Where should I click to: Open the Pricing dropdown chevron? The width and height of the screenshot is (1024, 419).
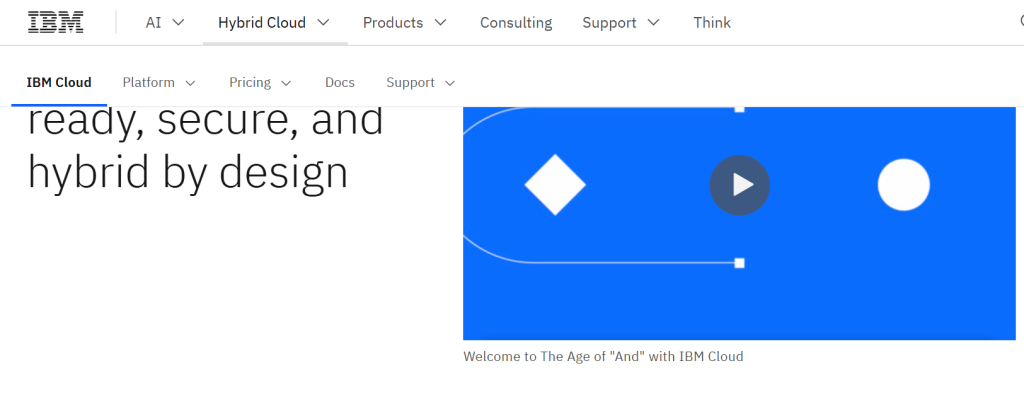[286, 83]
